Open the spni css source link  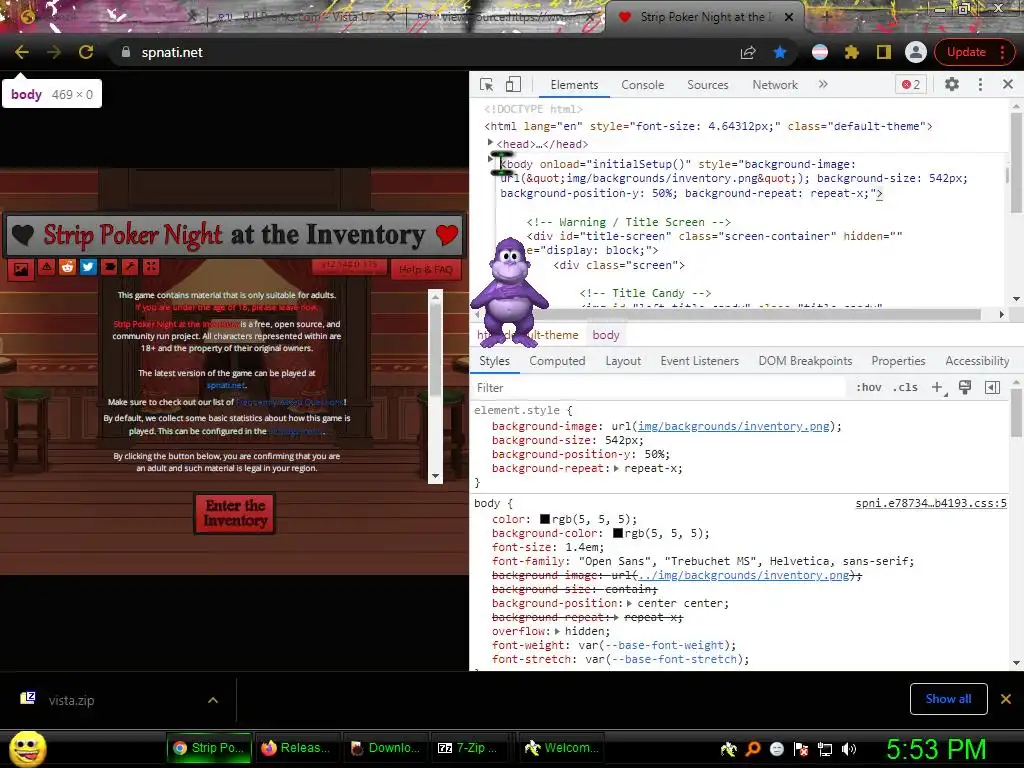pyautogui.click(x=931, y=504)
